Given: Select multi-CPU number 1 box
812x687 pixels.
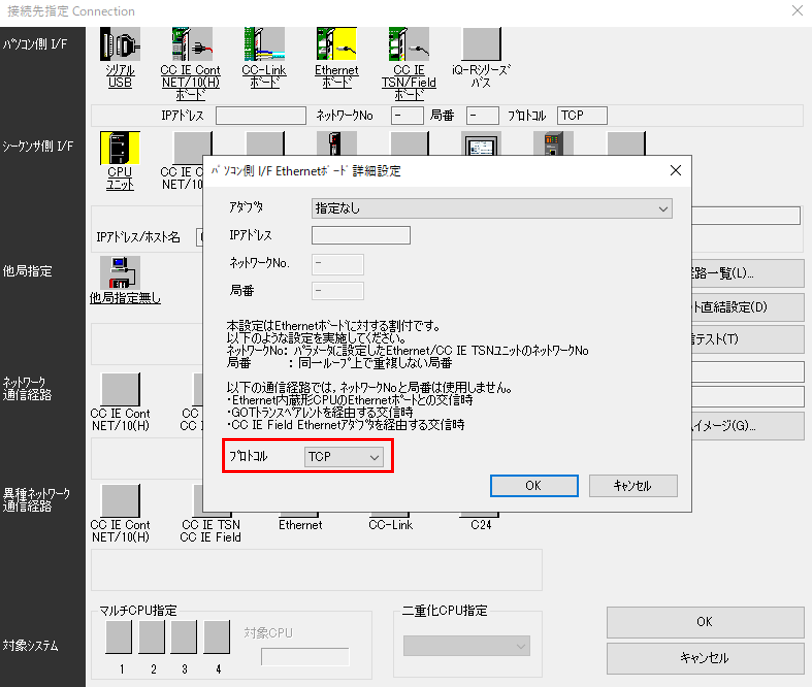Looking at the screenshot, I should tap(119, 637).
